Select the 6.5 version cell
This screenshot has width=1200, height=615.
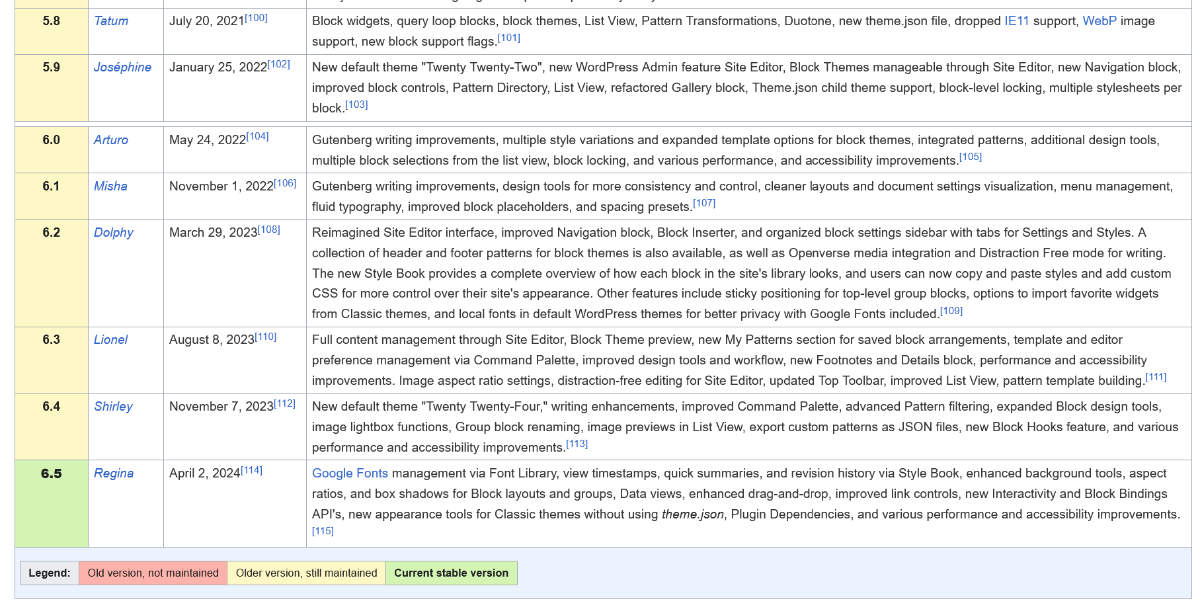[x=51, y=503]
